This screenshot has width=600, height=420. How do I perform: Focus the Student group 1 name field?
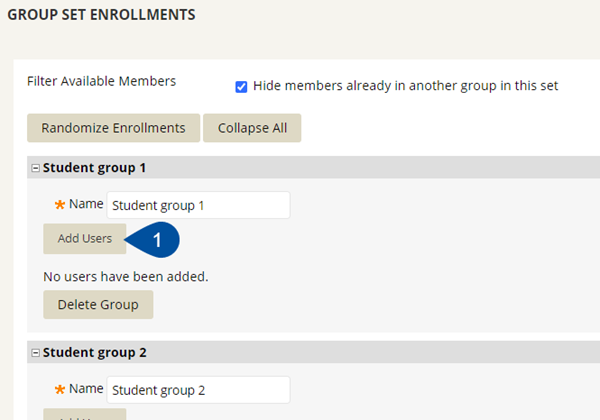[198, 205]
